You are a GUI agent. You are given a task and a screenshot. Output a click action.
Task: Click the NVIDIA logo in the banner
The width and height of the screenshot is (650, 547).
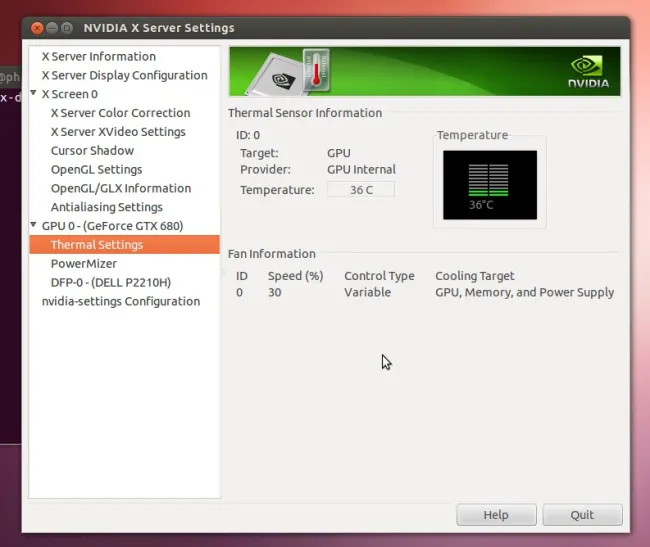pyautogui.click(x=588, y=71)
